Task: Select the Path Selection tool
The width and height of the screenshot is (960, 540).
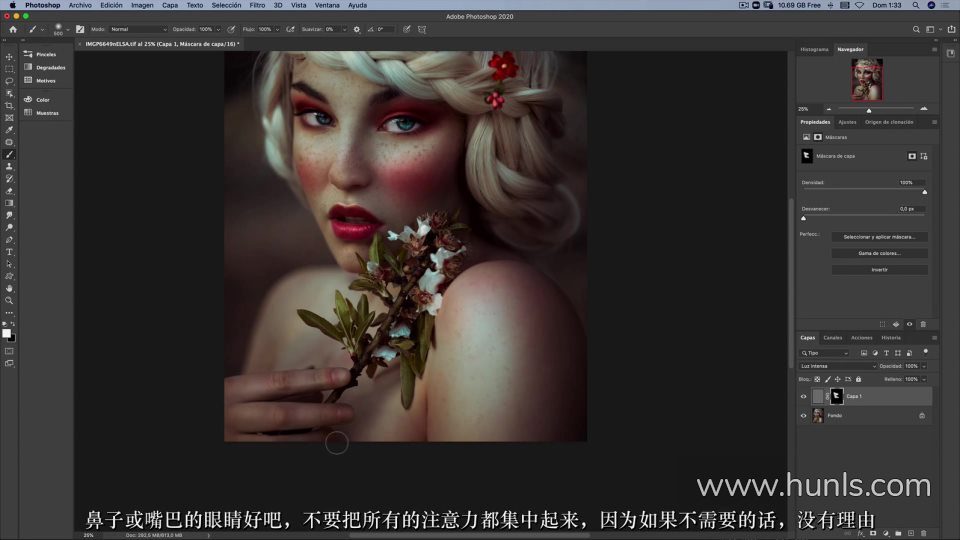Action: [x=9, y=264]
